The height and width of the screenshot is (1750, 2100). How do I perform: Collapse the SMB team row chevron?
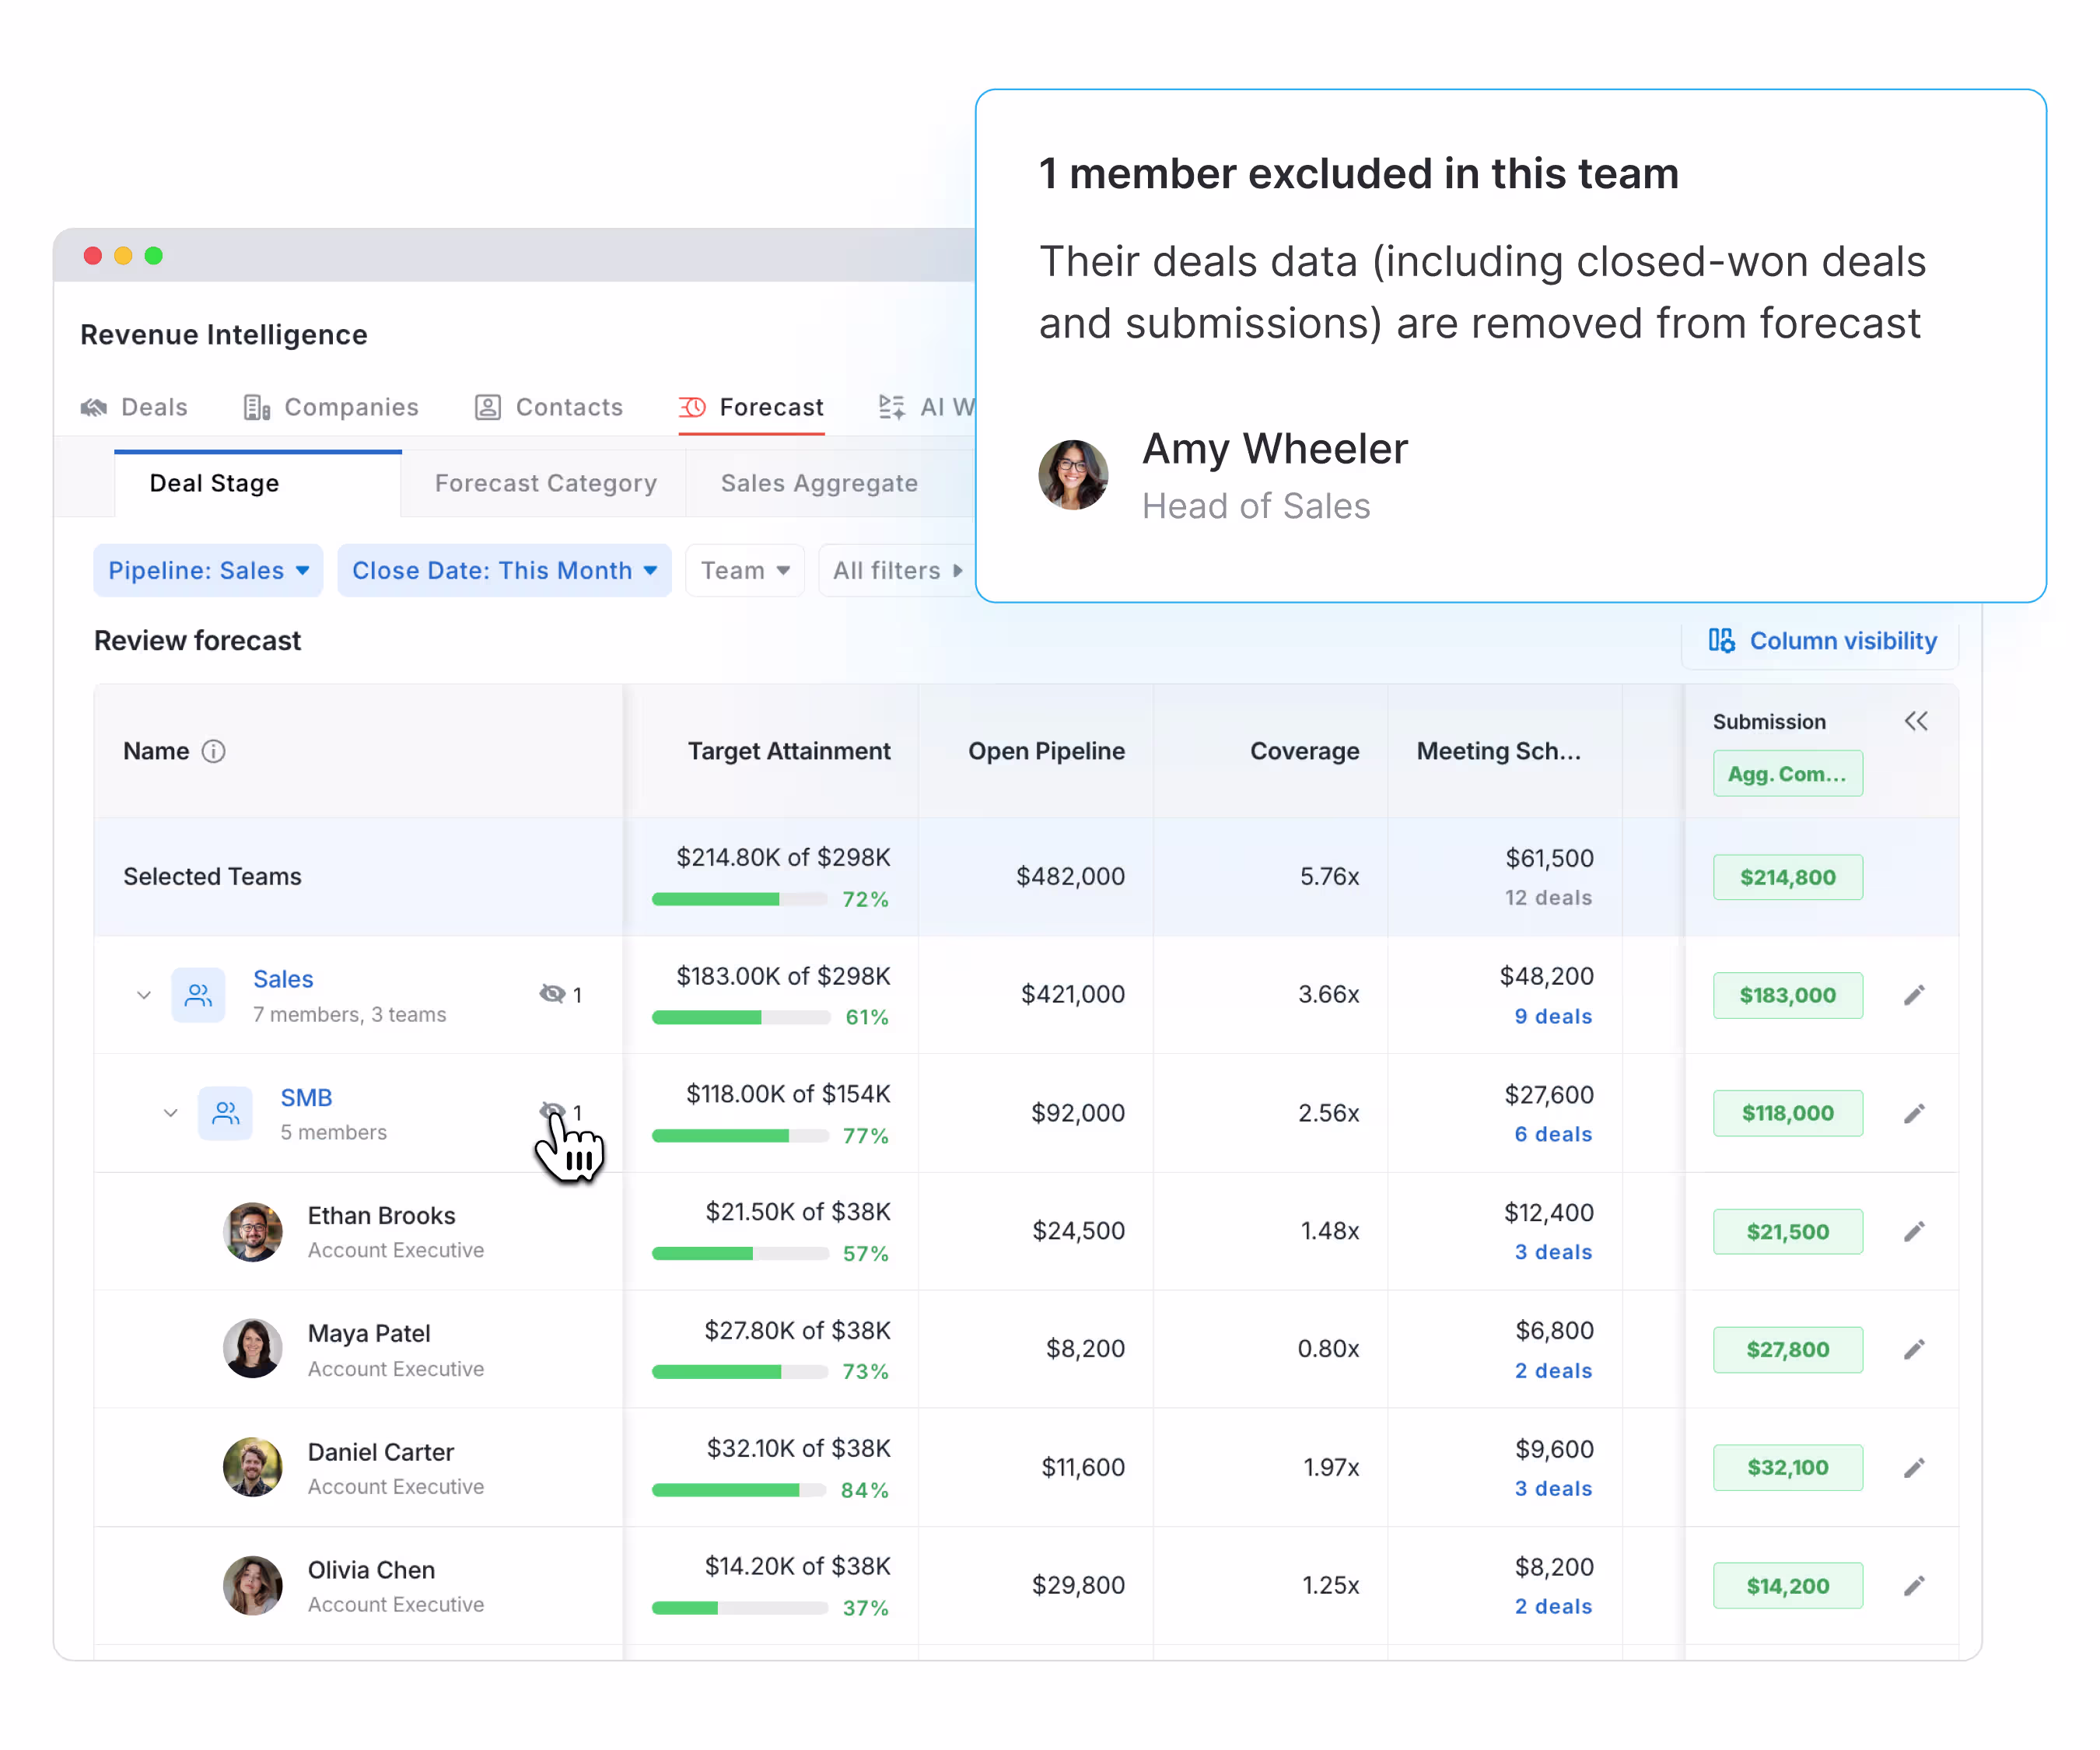click(x=171, y=1112)
